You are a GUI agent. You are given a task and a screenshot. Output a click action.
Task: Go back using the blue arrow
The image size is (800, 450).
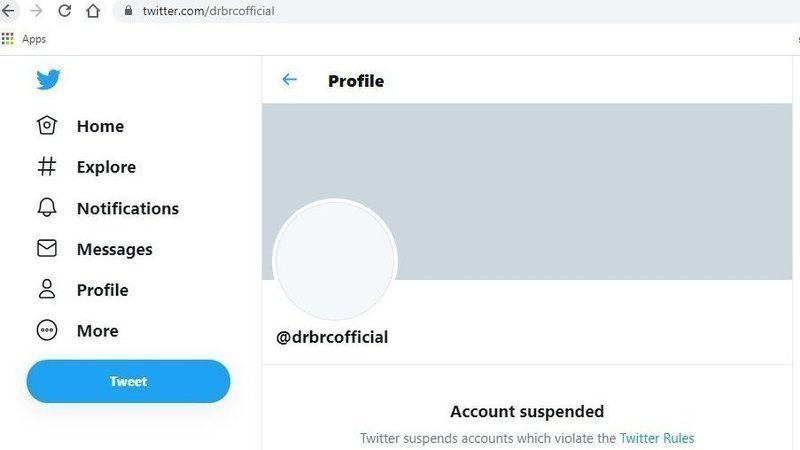[x=290, y=80]
